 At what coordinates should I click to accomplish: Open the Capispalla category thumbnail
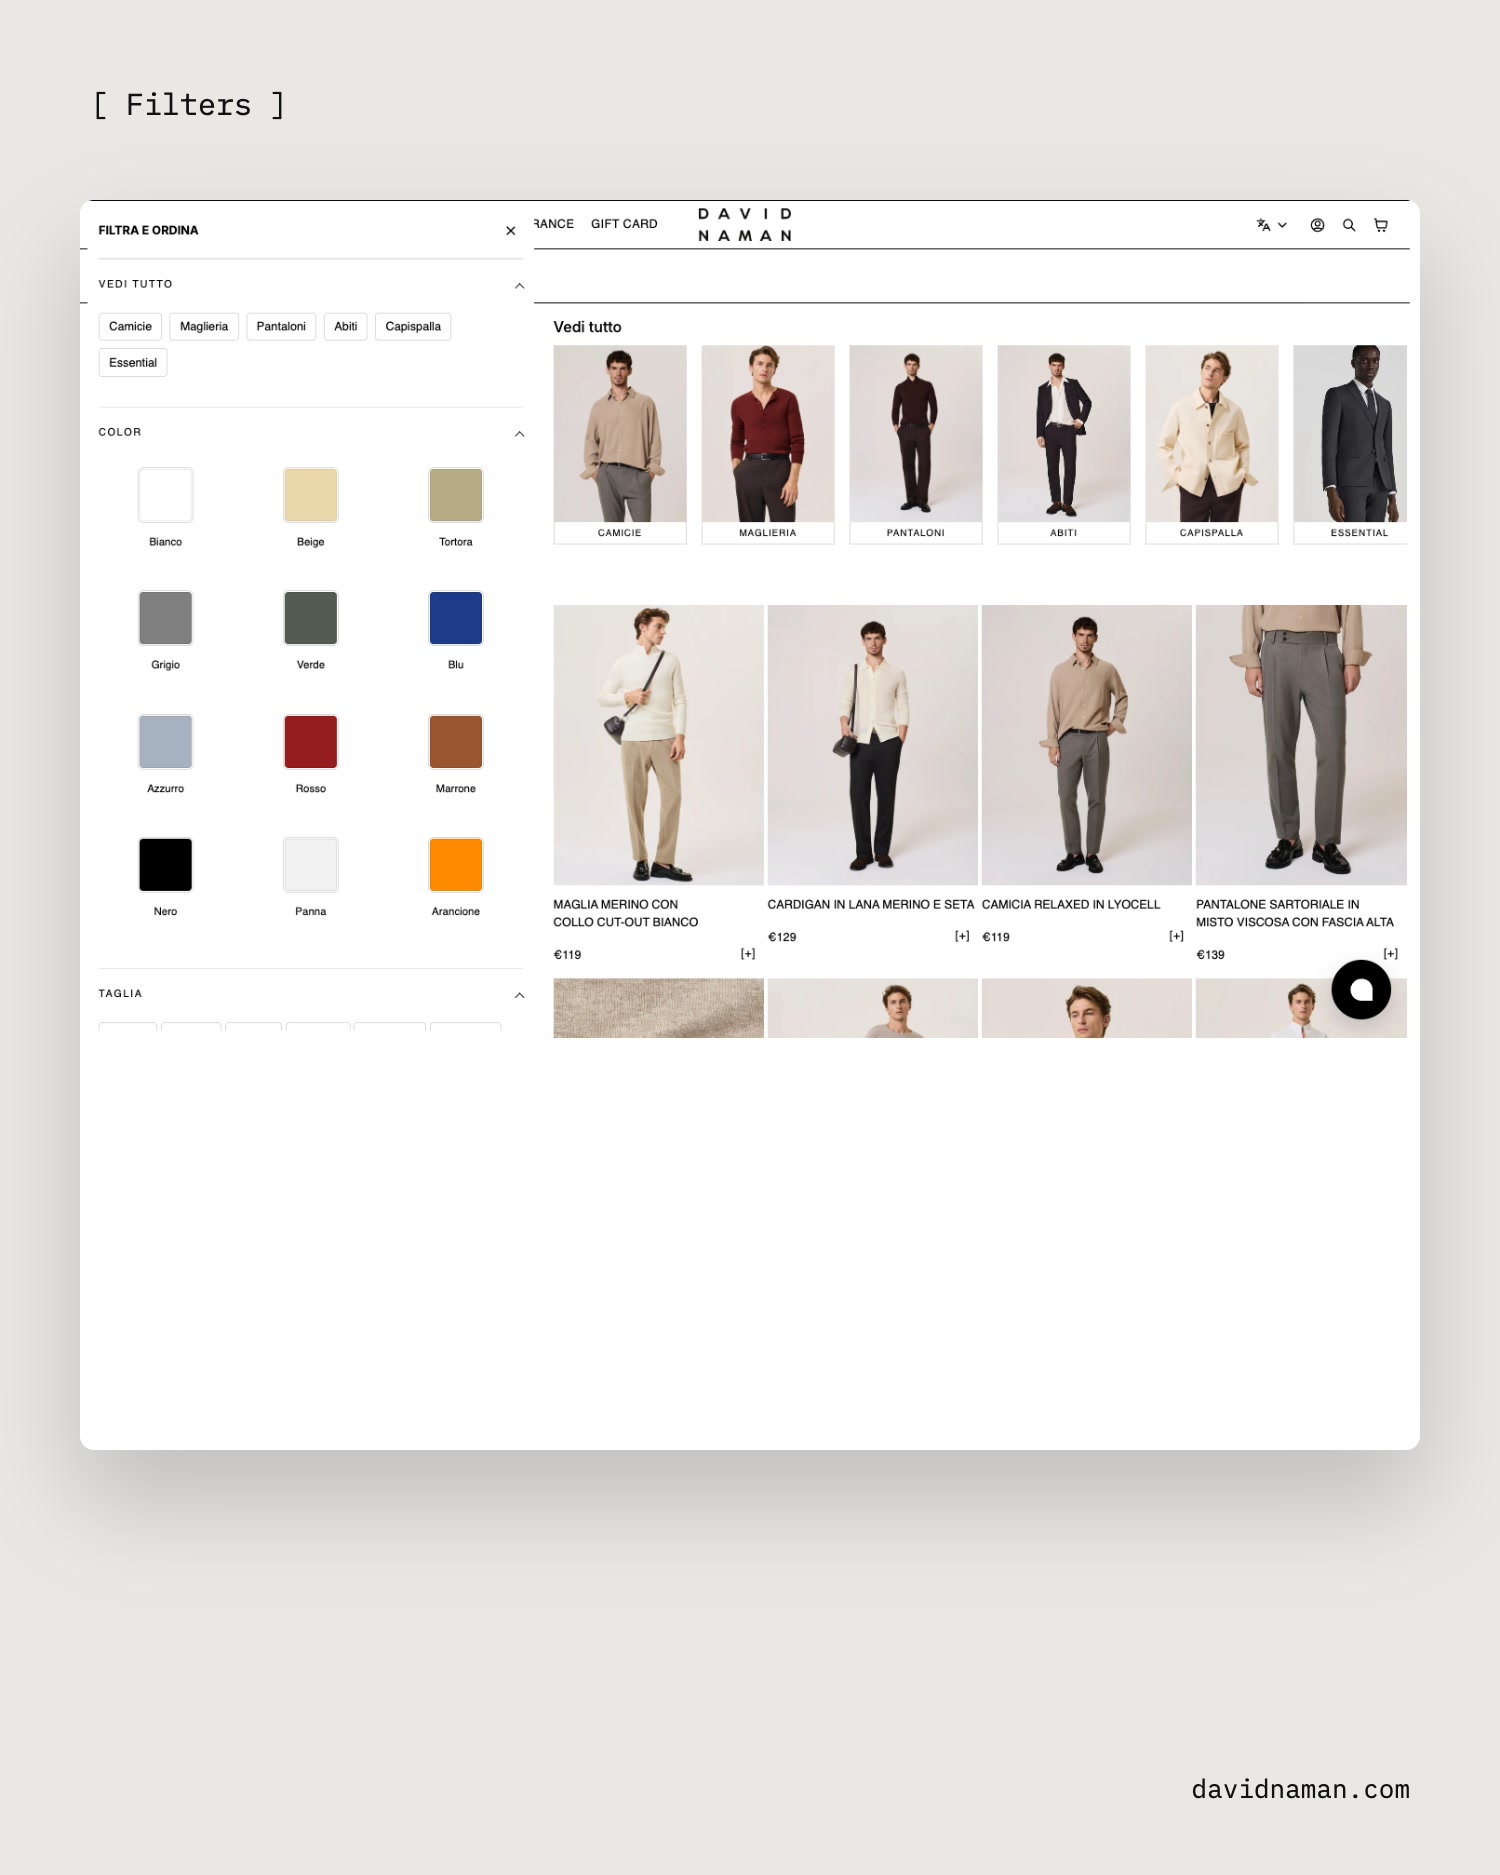[x=1212, y=444]
